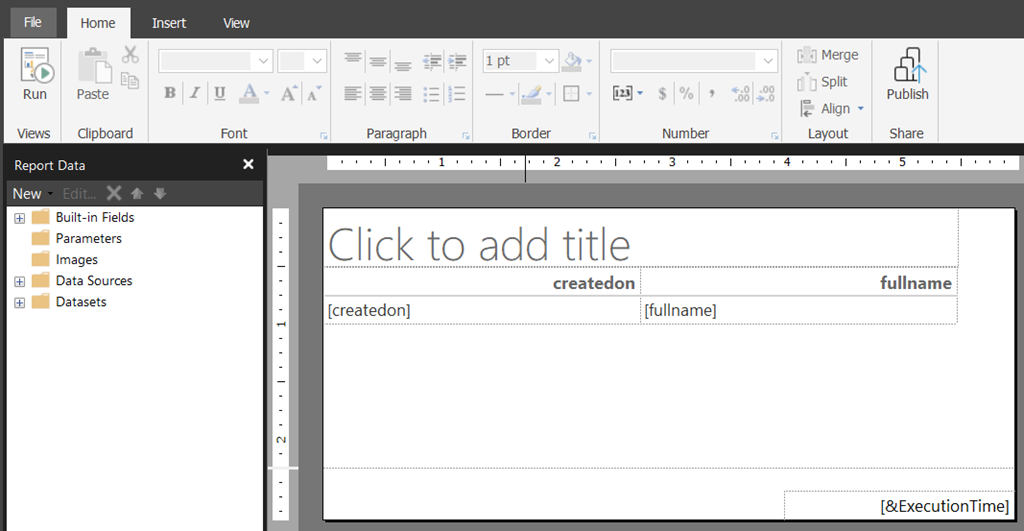Viewport: 1024px width, 531px height.
Task: Open the File menu
Action: pos(33,22)
